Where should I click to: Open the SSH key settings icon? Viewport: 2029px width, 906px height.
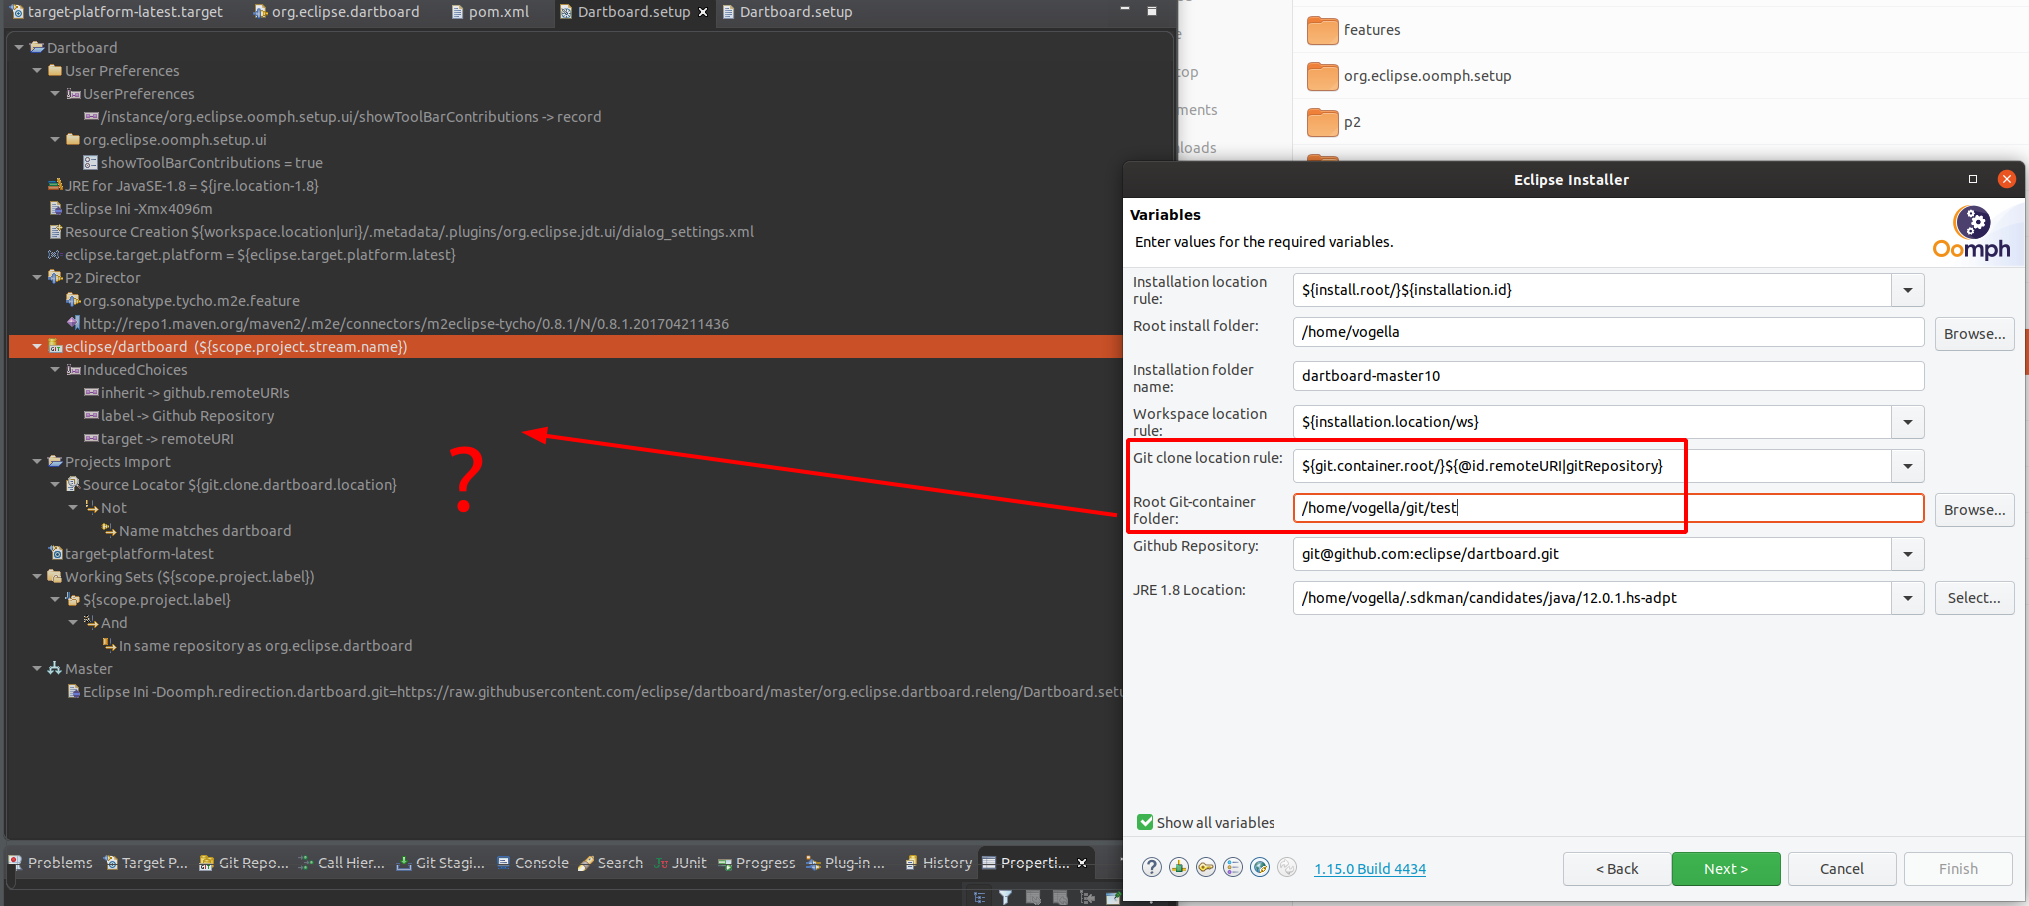pyautogui.click(x=1206, y=867)
